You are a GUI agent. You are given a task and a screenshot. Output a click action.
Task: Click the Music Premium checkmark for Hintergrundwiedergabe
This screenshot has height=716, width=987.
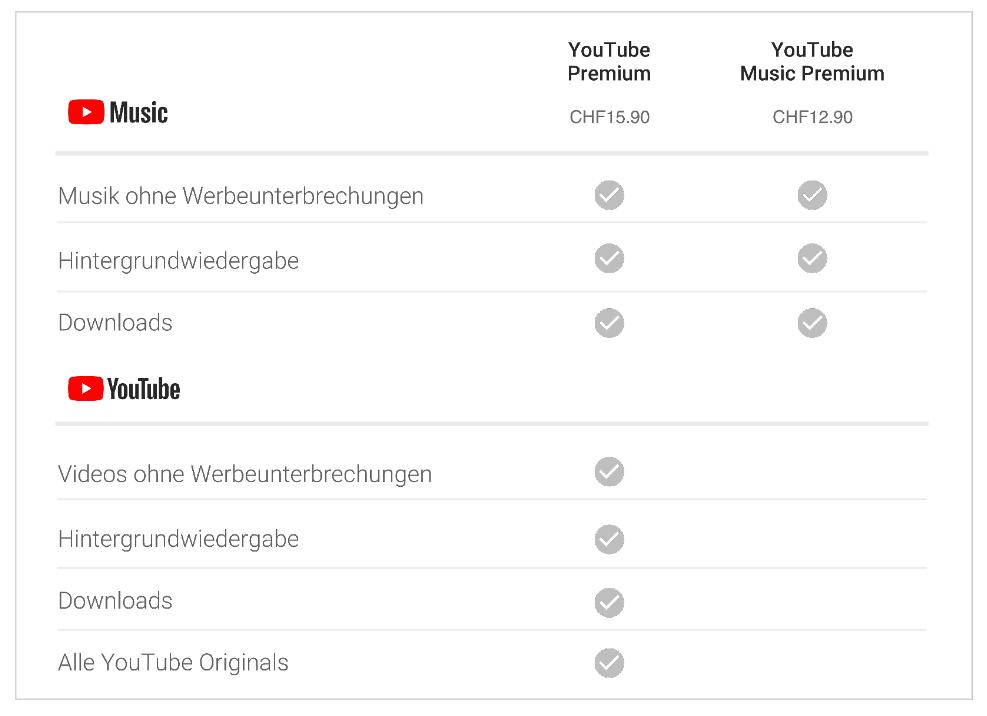coord(812,258)
